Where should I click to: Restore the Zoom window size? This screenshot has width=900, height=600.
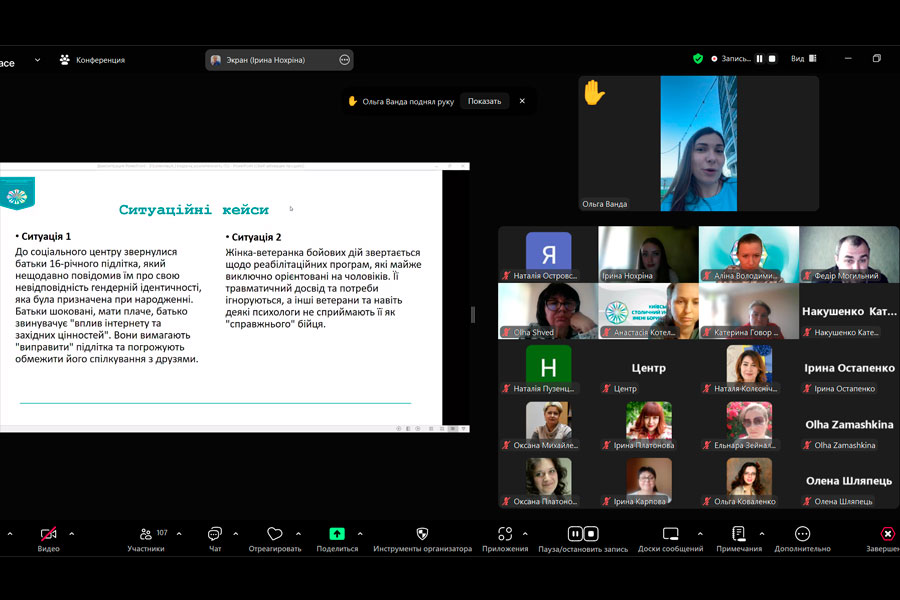tap(876, 59)
